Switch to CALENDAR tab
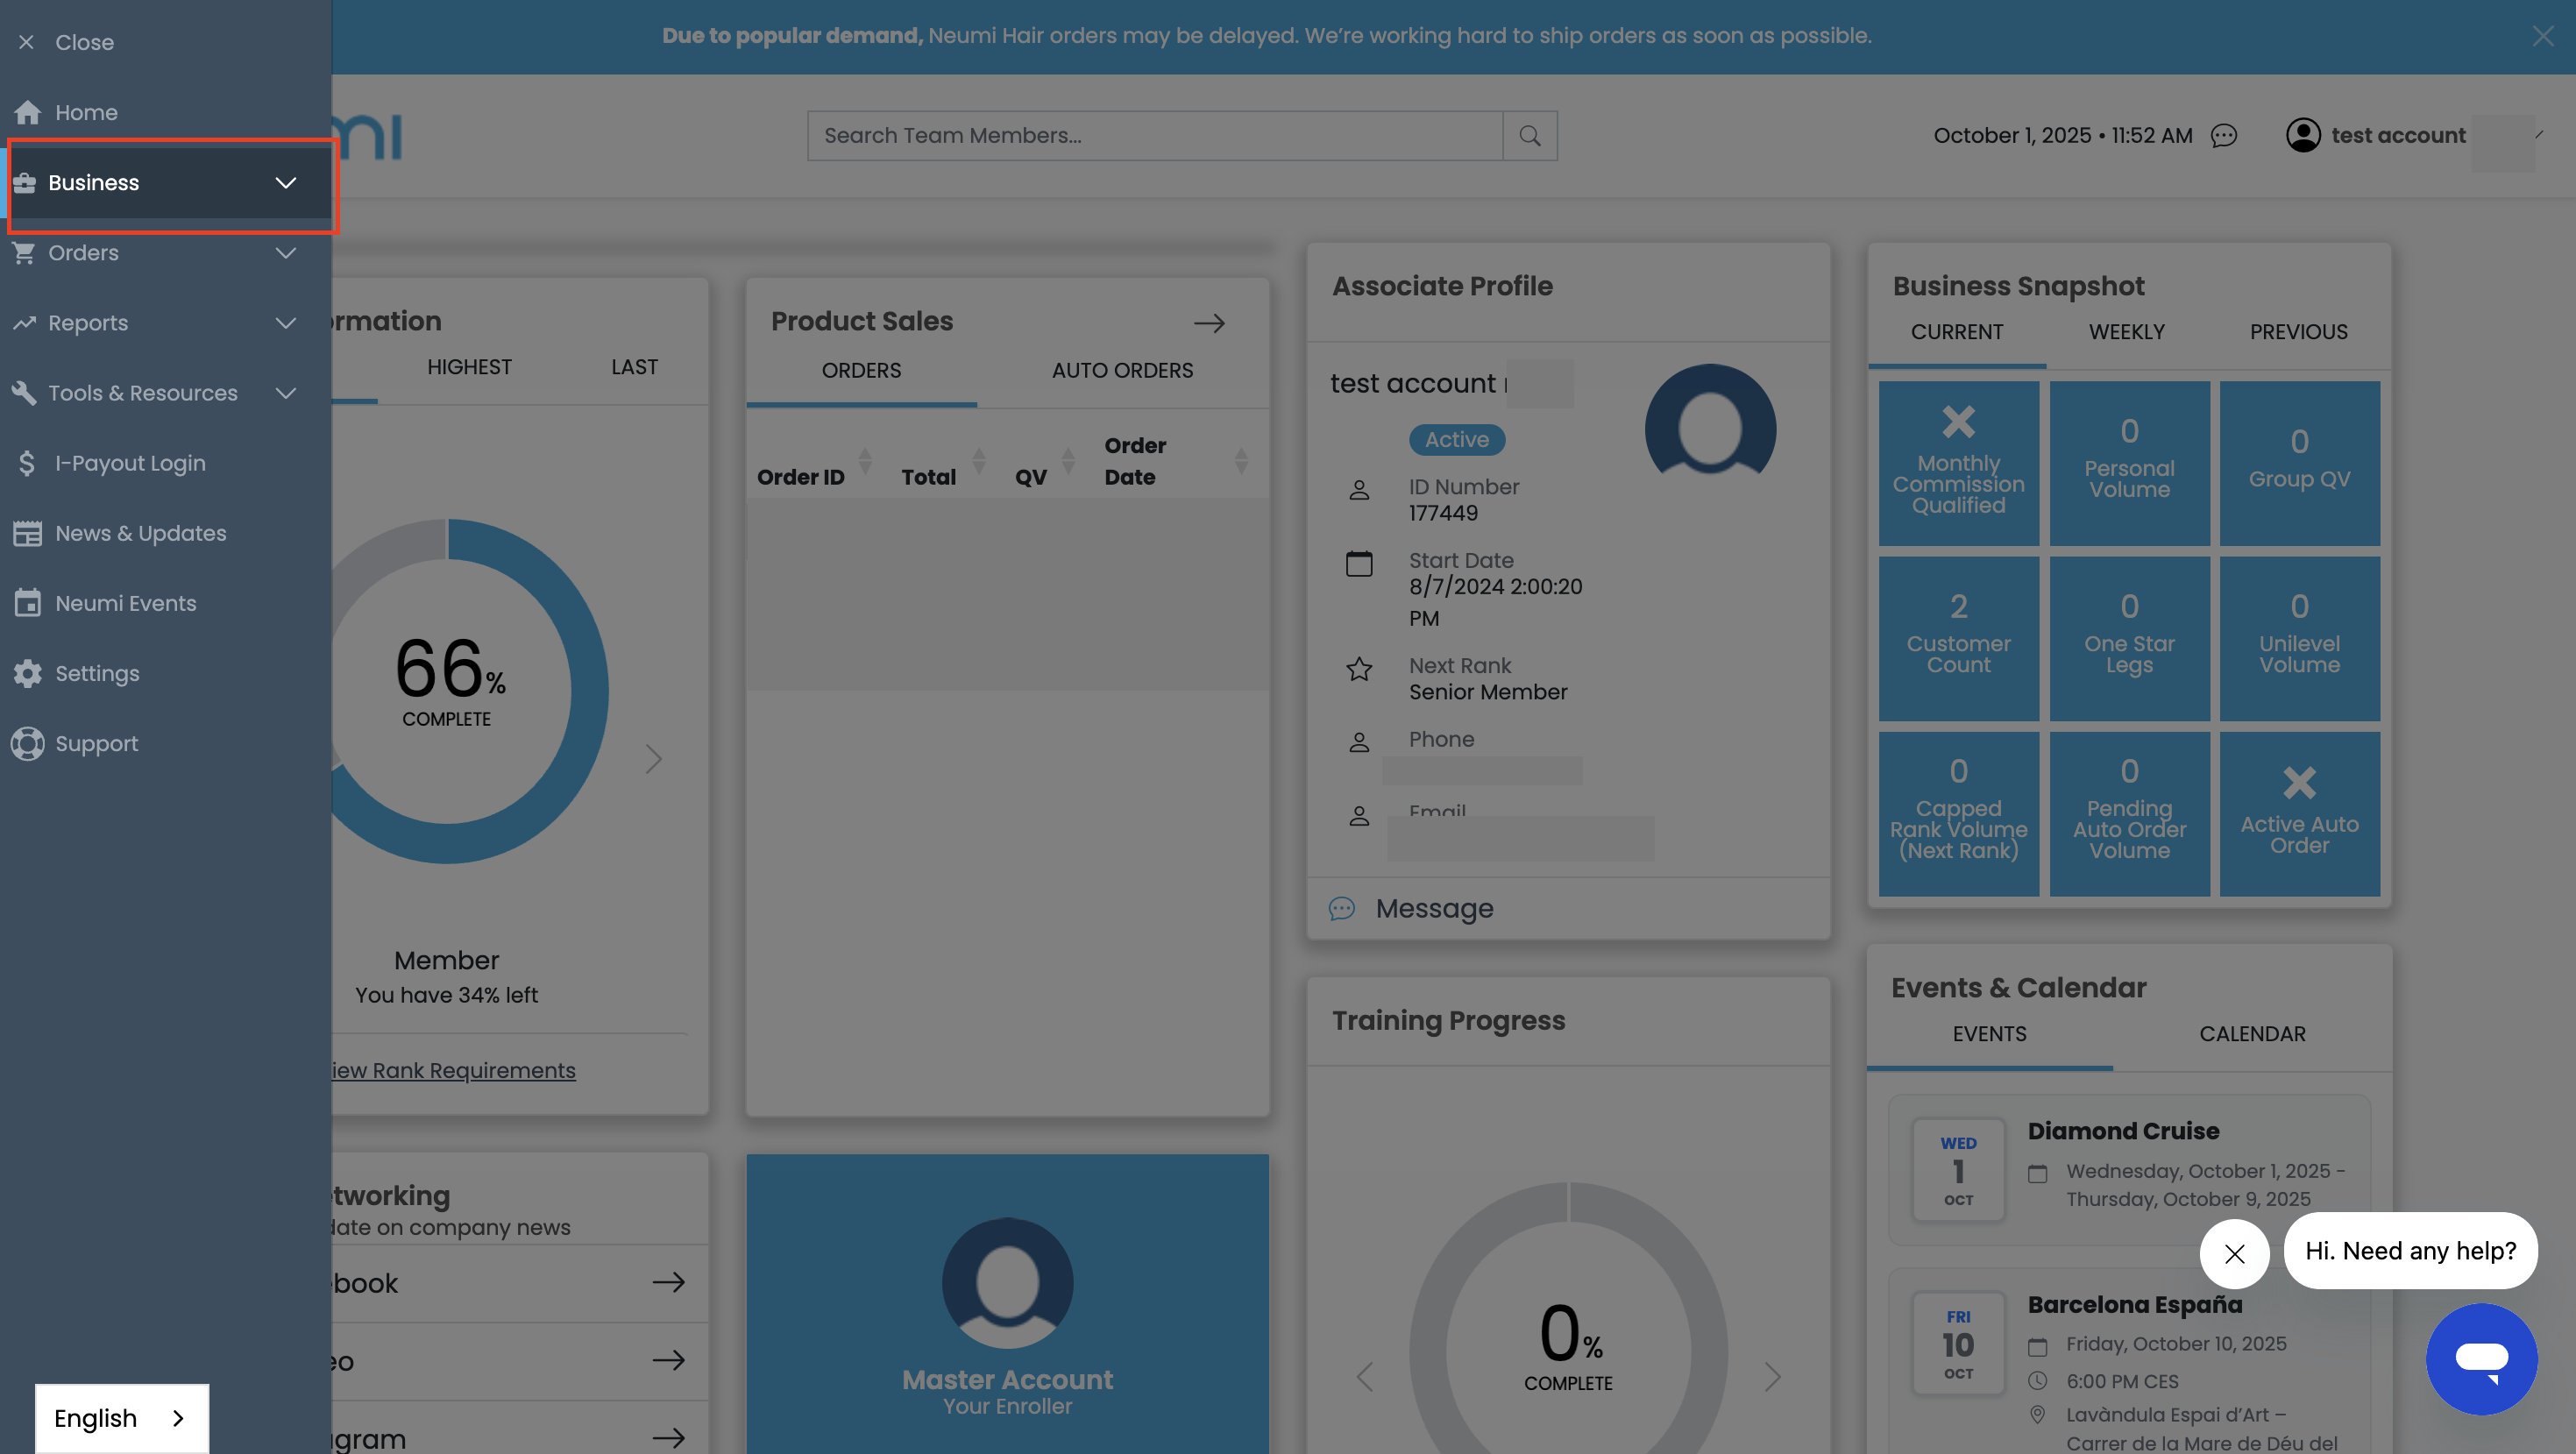 pyautogui.click(x=2252, y=1034)
